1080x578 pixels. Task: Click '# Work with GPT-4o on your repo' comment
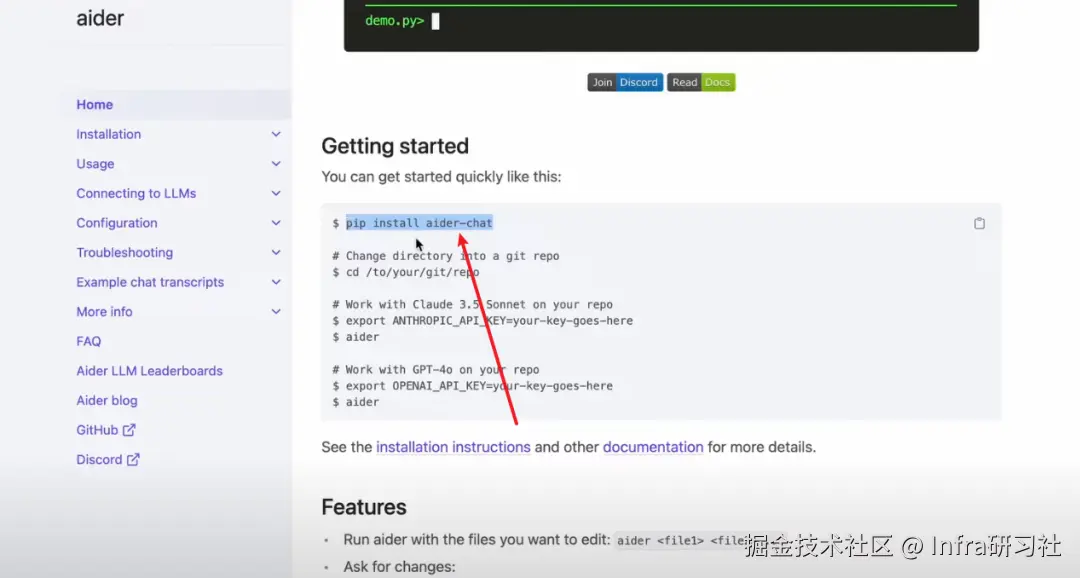[435, 370]
